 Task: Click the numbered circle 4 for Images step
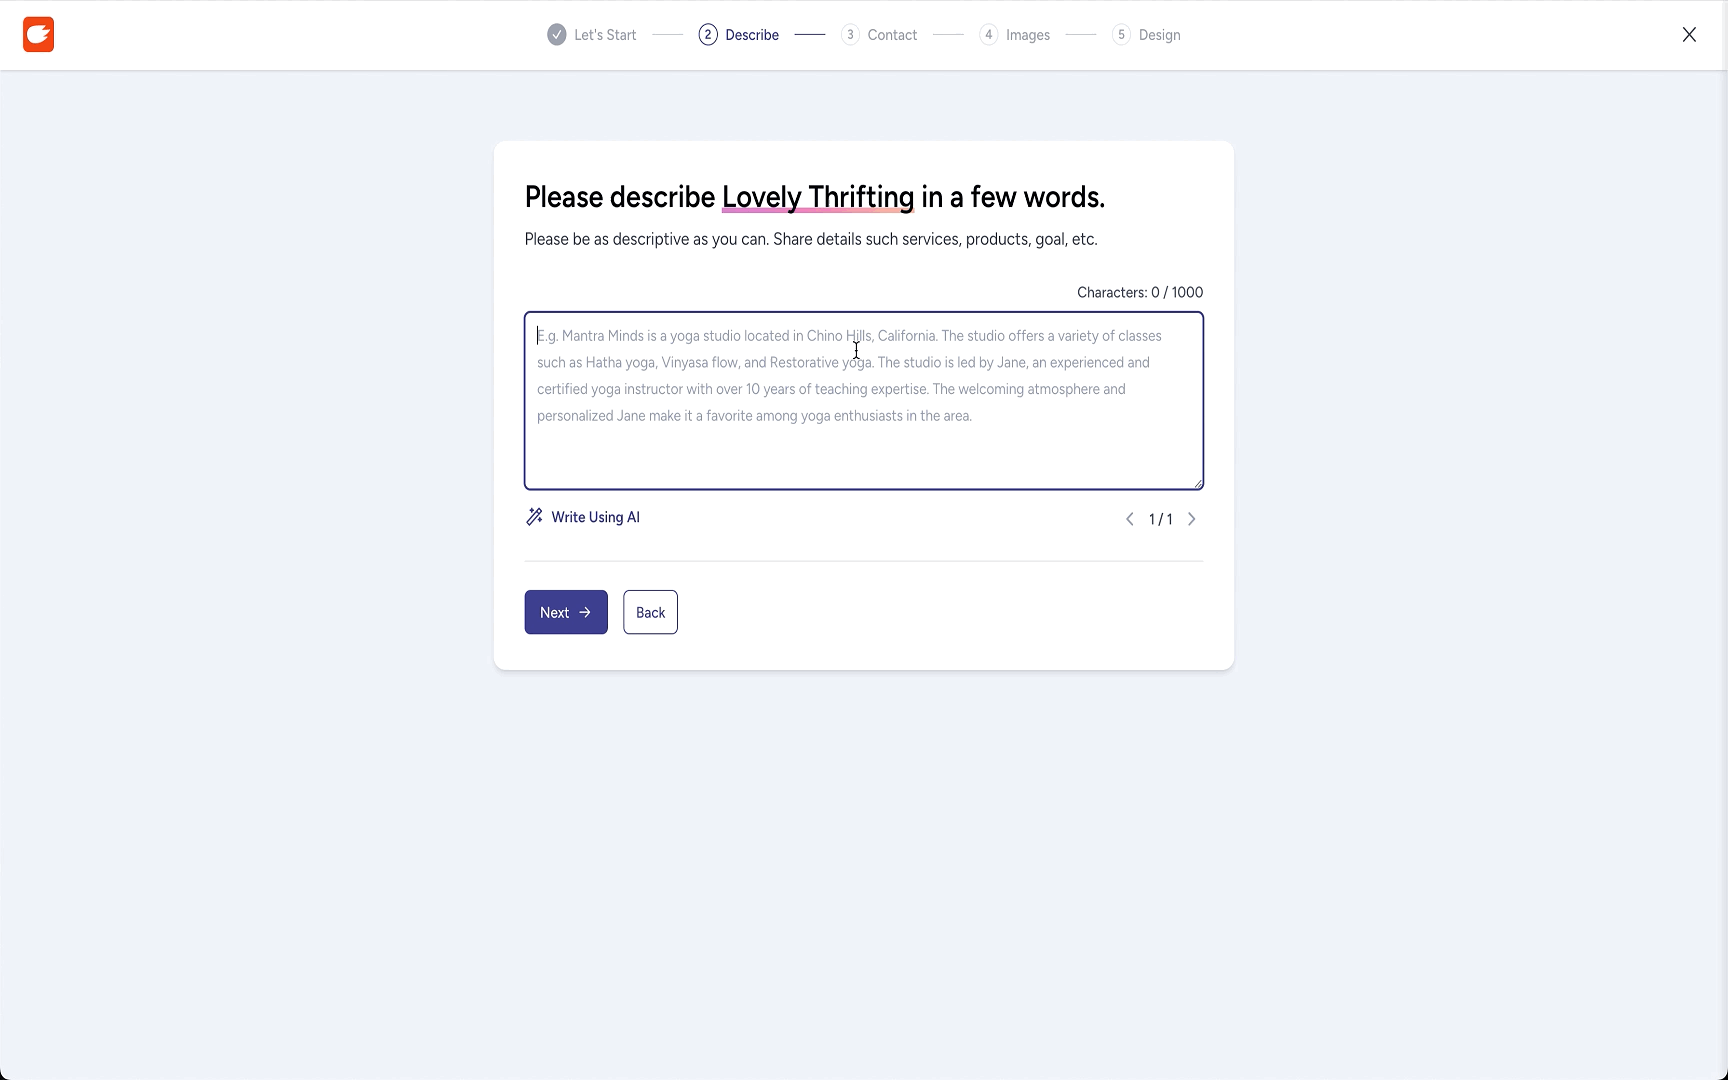(988, 34)
